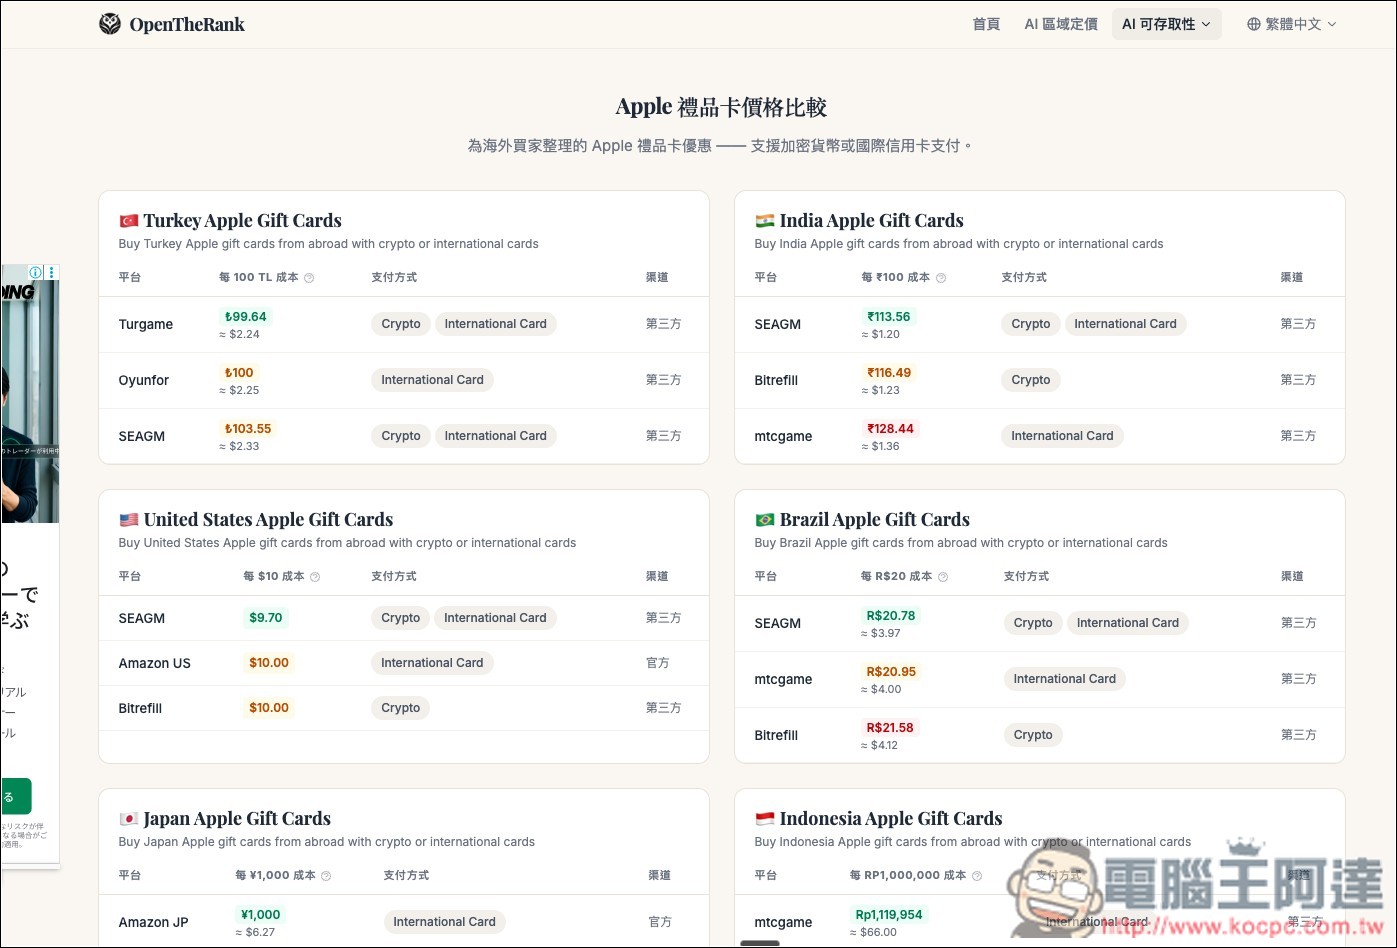Viewport: 1397px width, 948px height.
Task: Expand the AI 可存取性 dropdown menu
Action: coord(1166,24)
